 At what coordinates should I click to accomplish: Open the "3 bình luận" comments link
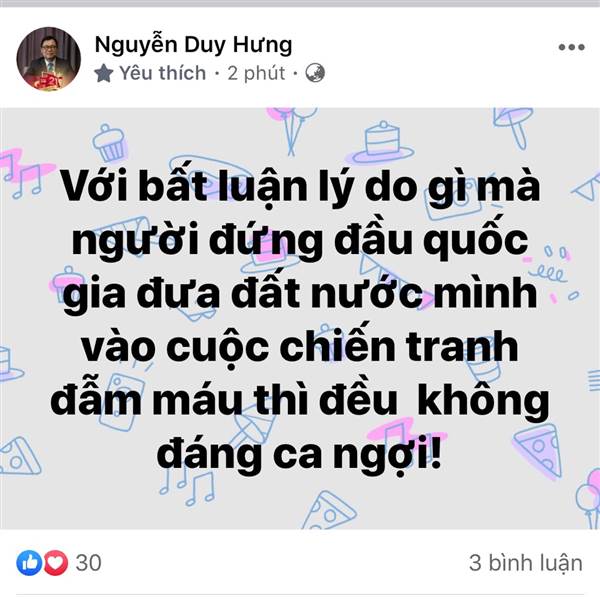(526, 563)
